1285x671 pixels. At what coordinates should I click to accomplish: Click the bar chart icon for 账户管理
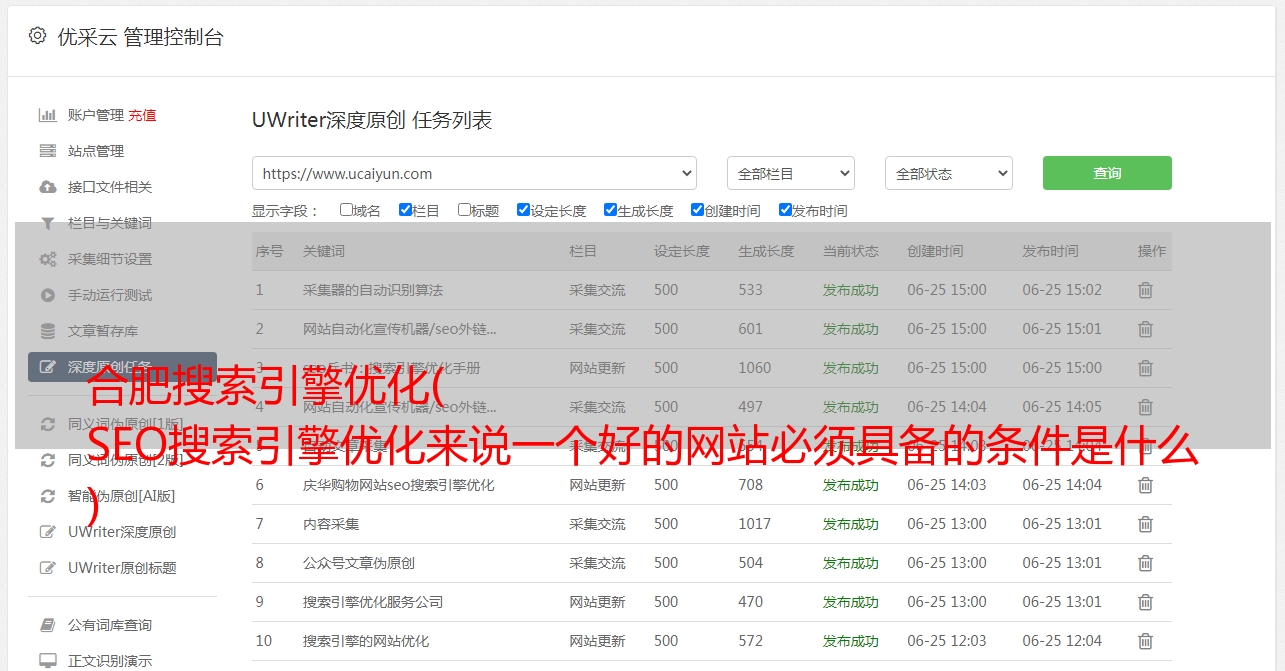point(47,115)
